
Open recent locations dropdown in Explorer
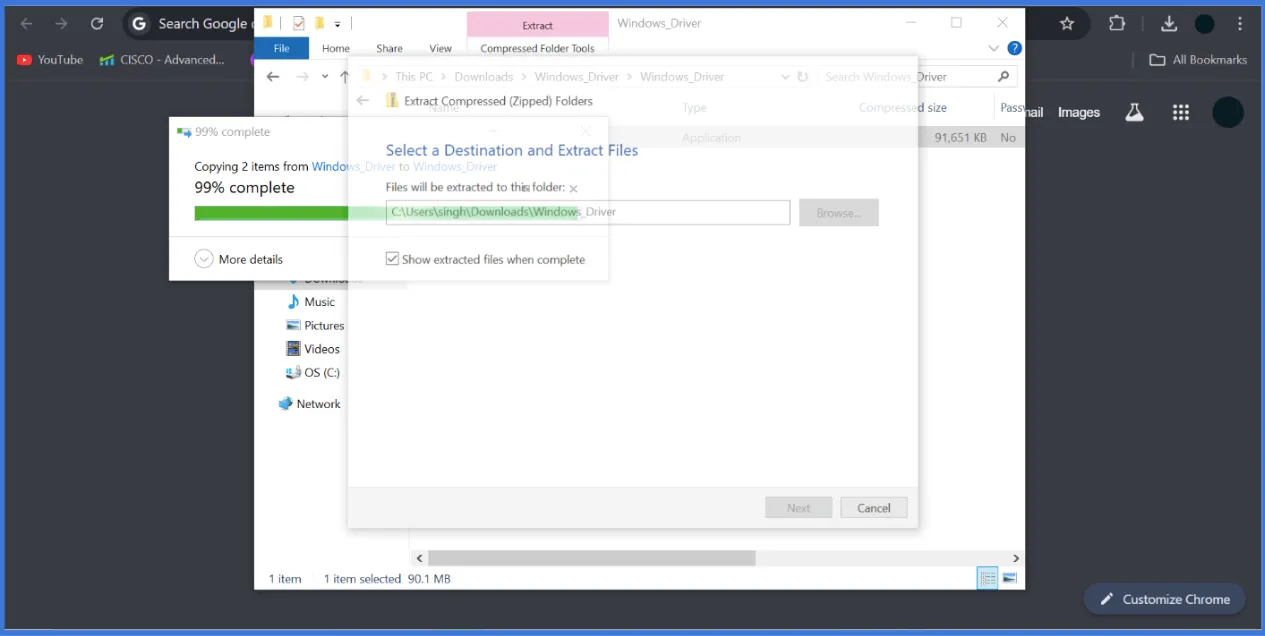(x=325, y=77)
